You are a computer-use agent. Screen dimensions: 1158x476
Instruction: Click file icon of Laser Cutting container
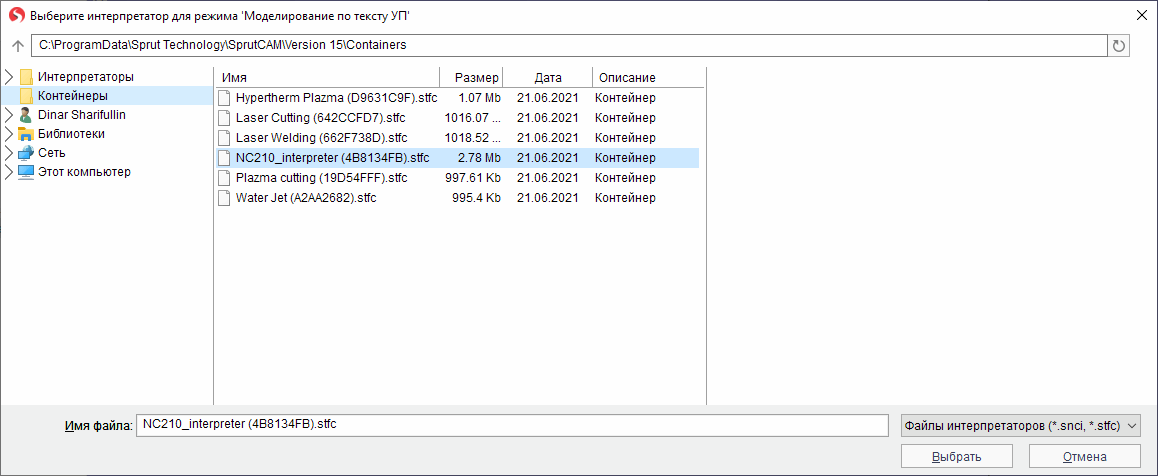point(225,118)
